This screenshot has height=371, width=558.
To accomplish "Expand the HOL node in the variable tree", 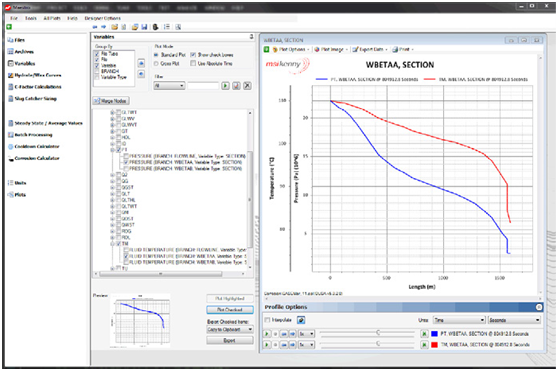I will point(112,137).
